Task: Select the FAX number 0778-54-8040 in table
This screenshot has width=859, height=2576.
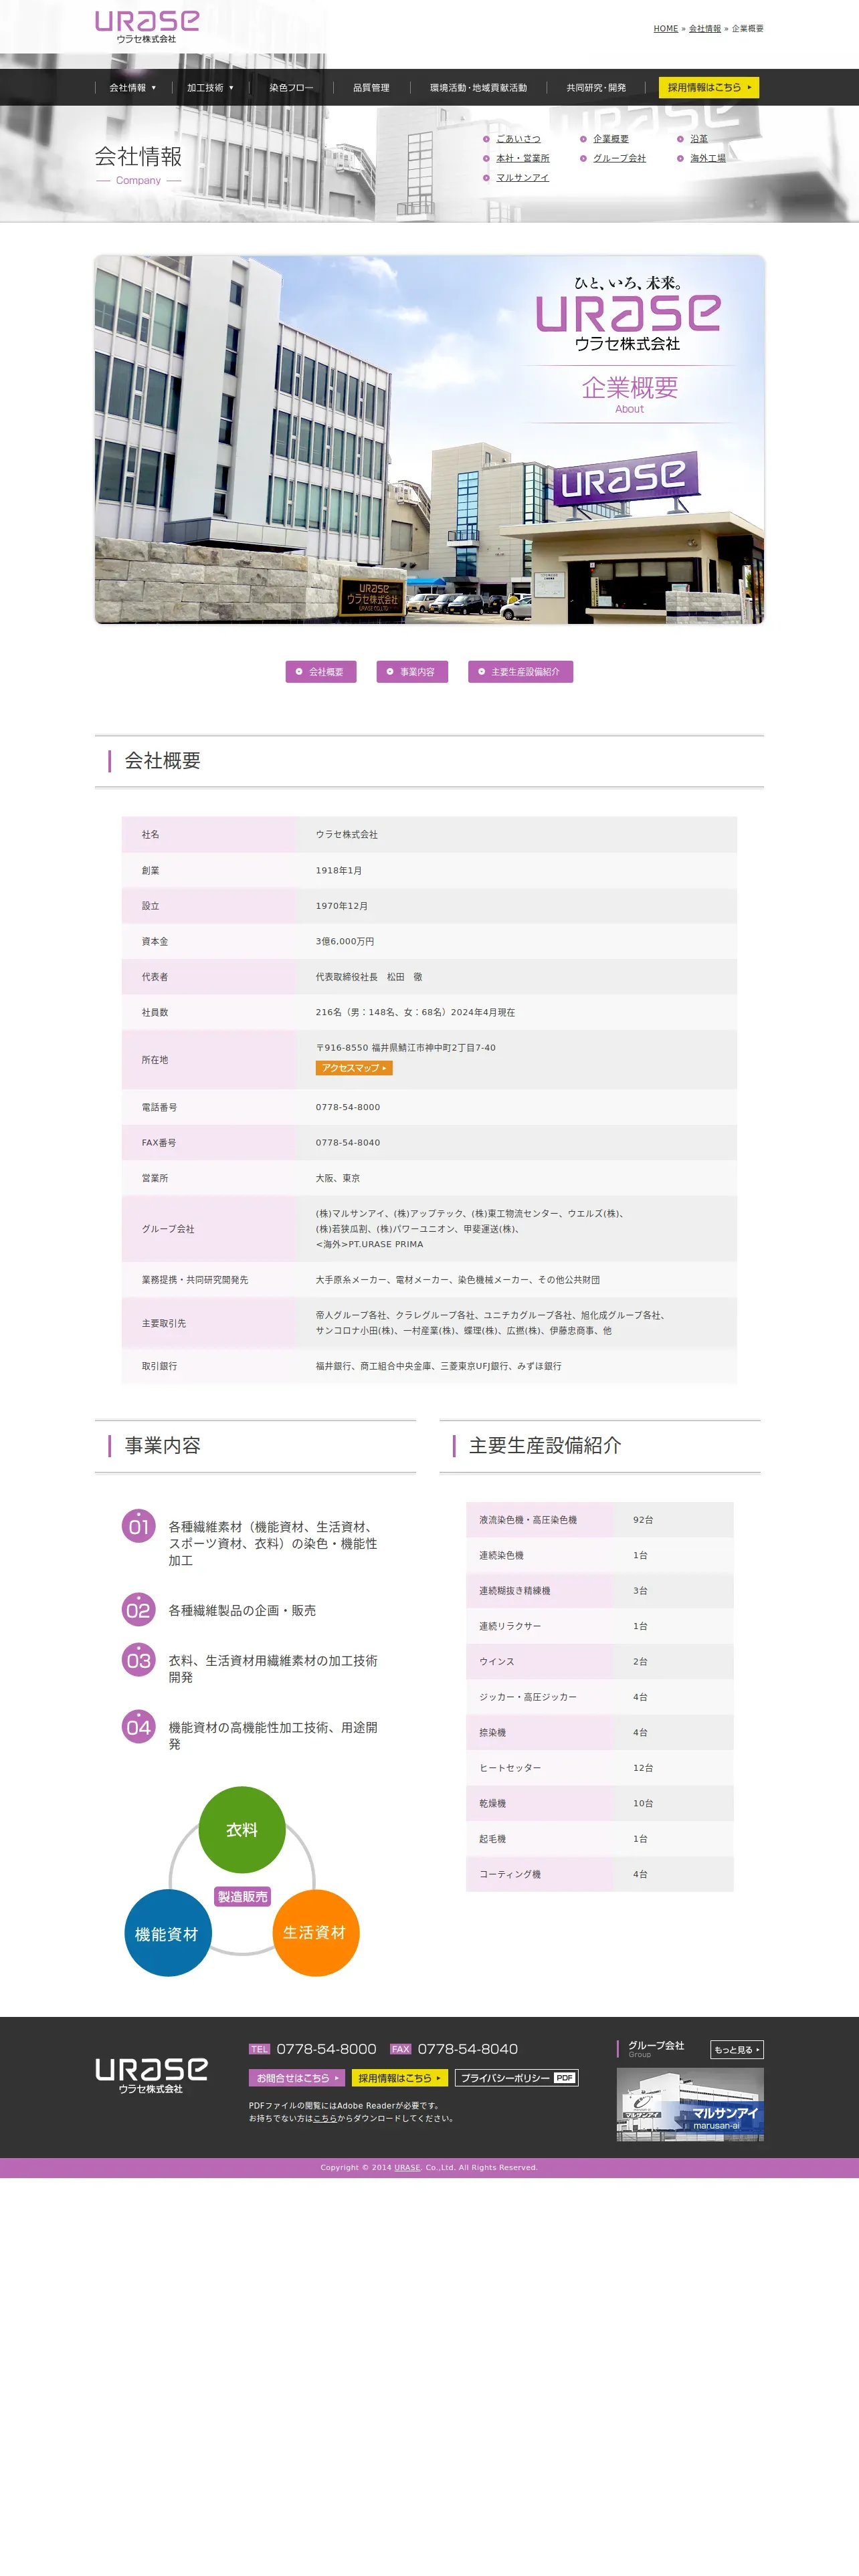Action: 348,1142
